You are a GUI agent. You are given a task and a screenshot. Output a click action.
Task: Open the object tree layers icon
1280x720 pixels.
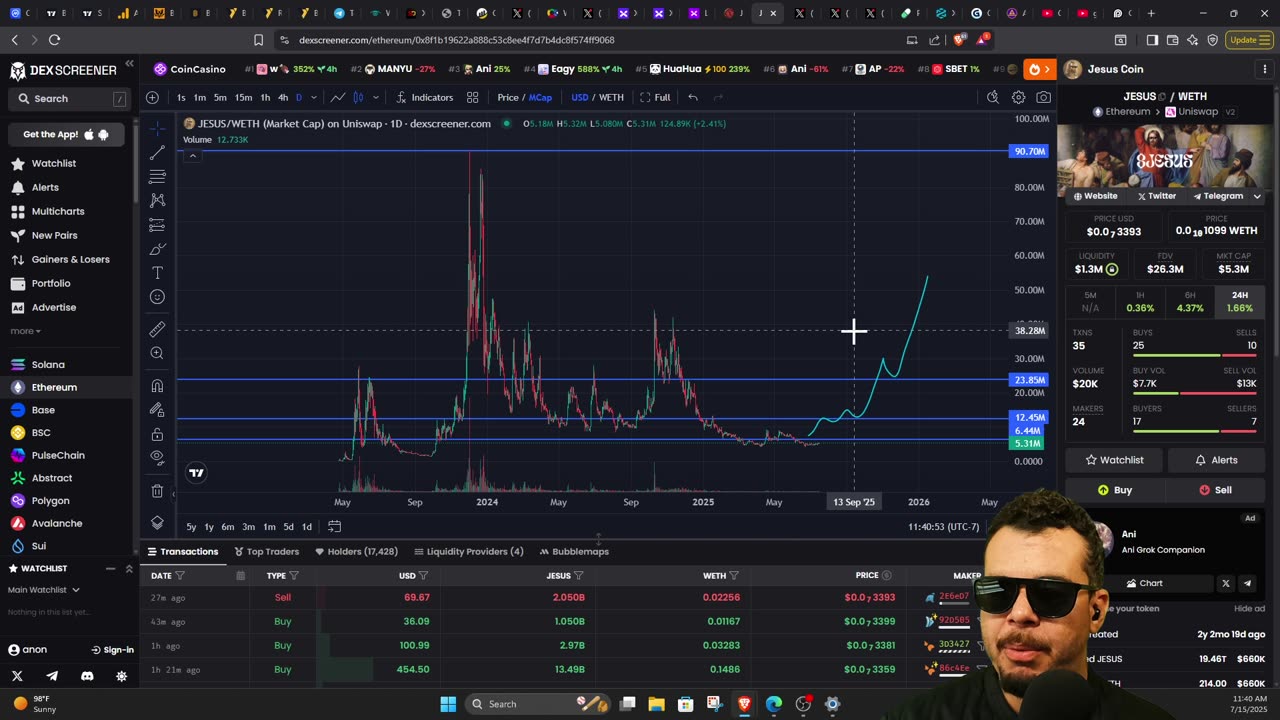[x=157, y=523]
